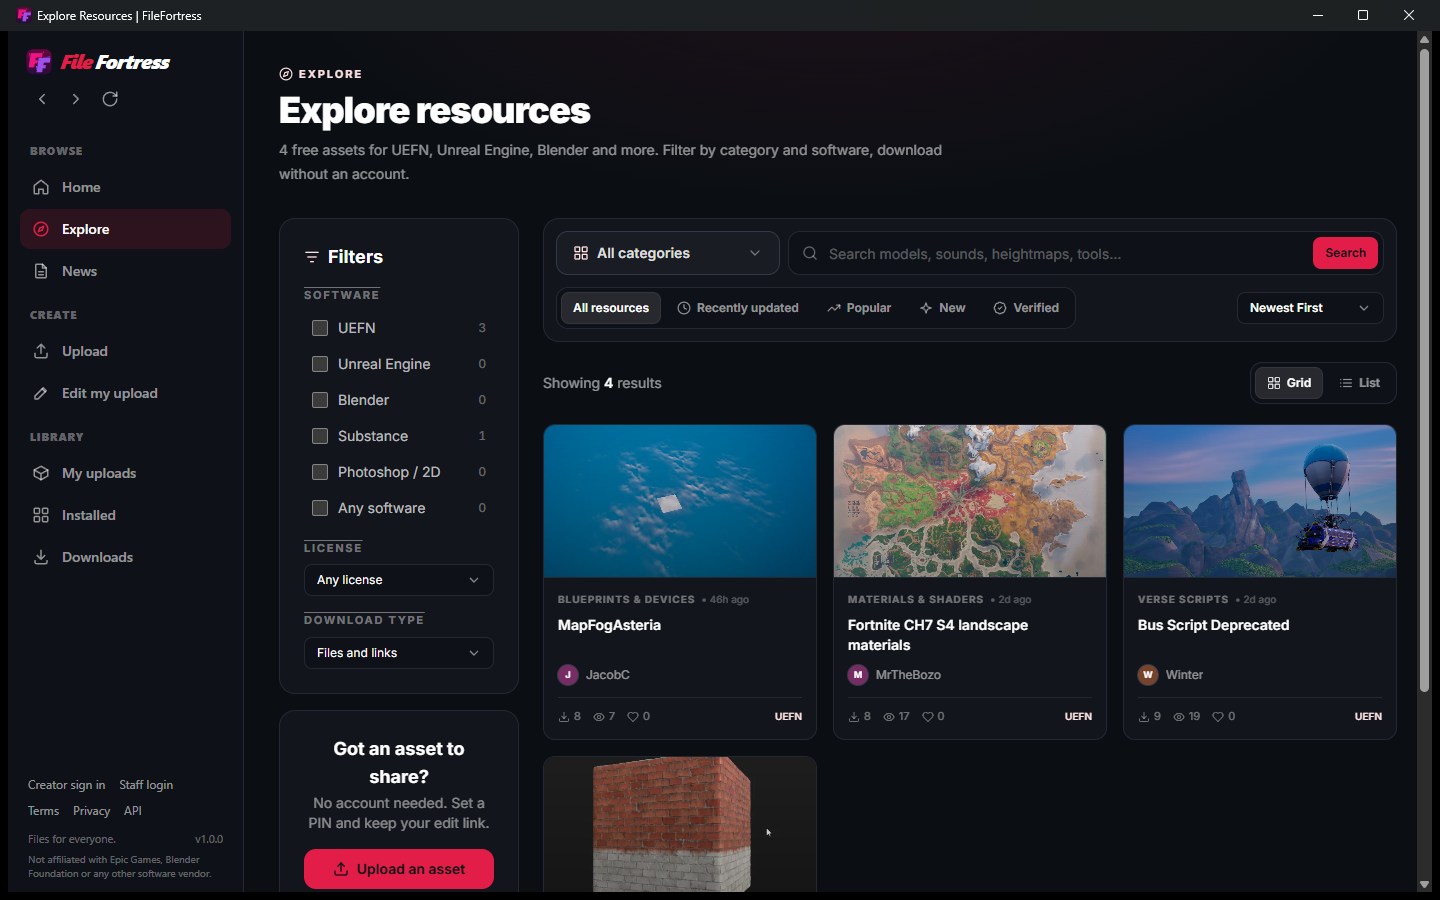Viewport: 1440px width, 900px height.
Task: Click the red Search button
Action: pyautogui.click(x=1345, y=253)
